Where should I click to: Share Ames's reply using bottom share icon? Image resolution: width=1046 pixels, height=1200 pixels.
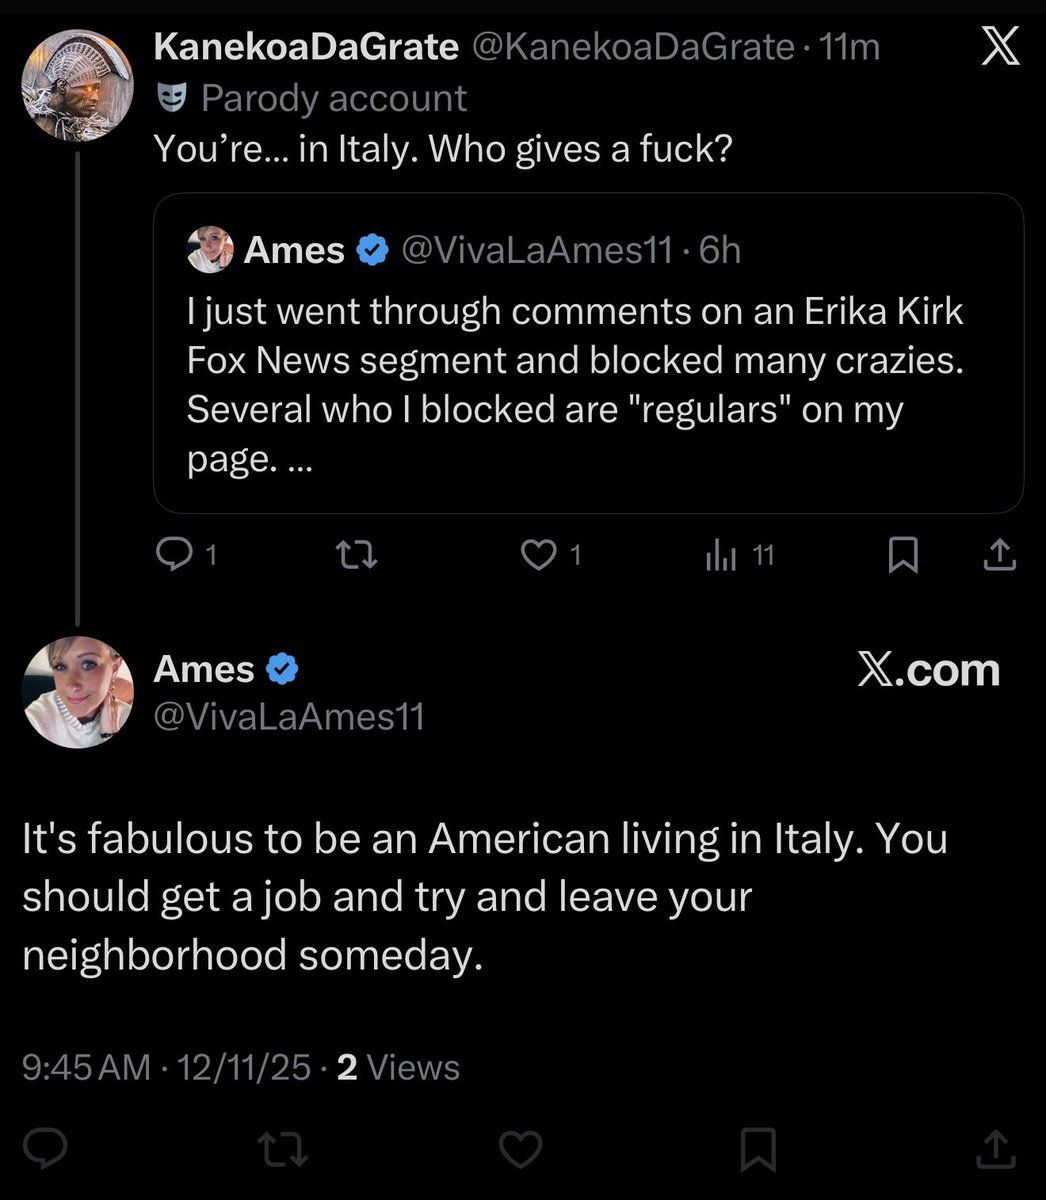pos(996,1147)
